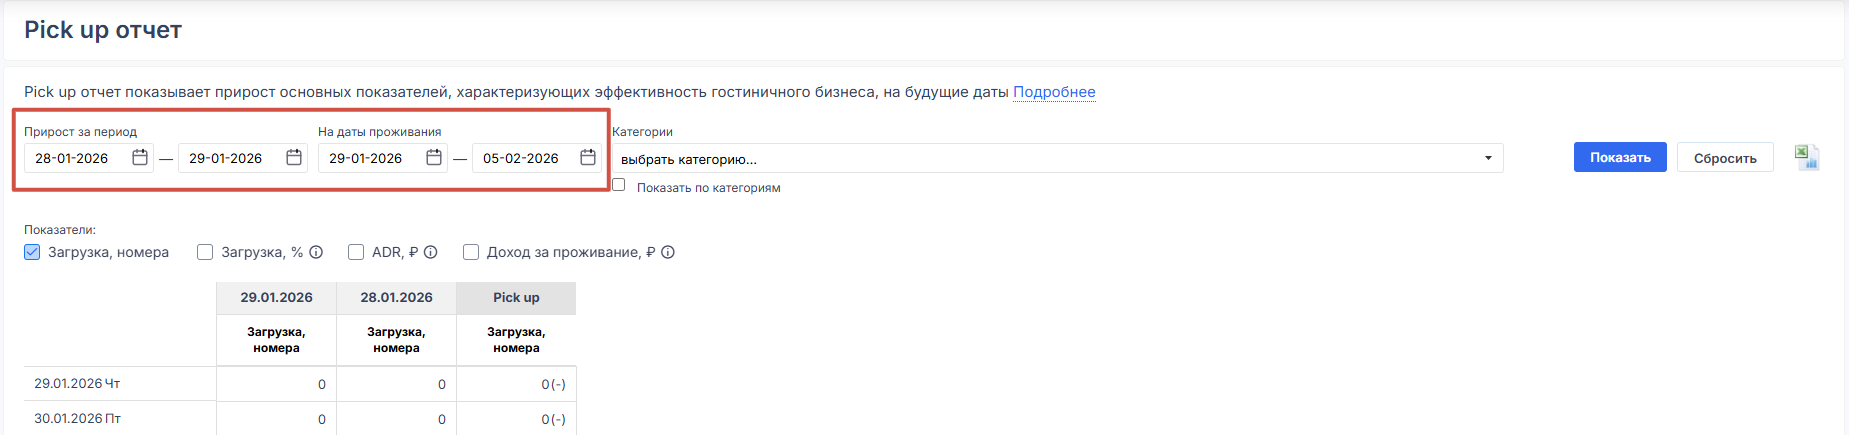The image size is (1849, 435).
Task: Tick the Показать по категориям checkbox
Action: [x=619, y=185]
